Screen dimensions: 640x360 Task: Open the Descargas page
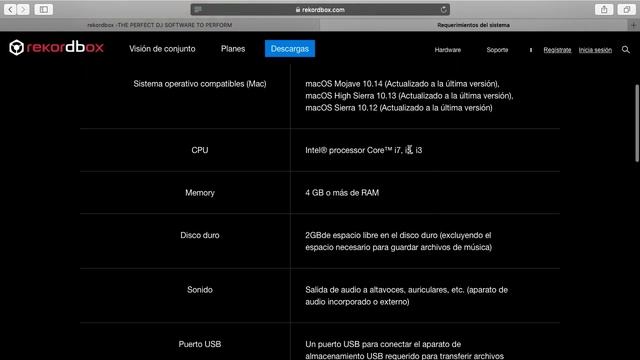[290, 49]
